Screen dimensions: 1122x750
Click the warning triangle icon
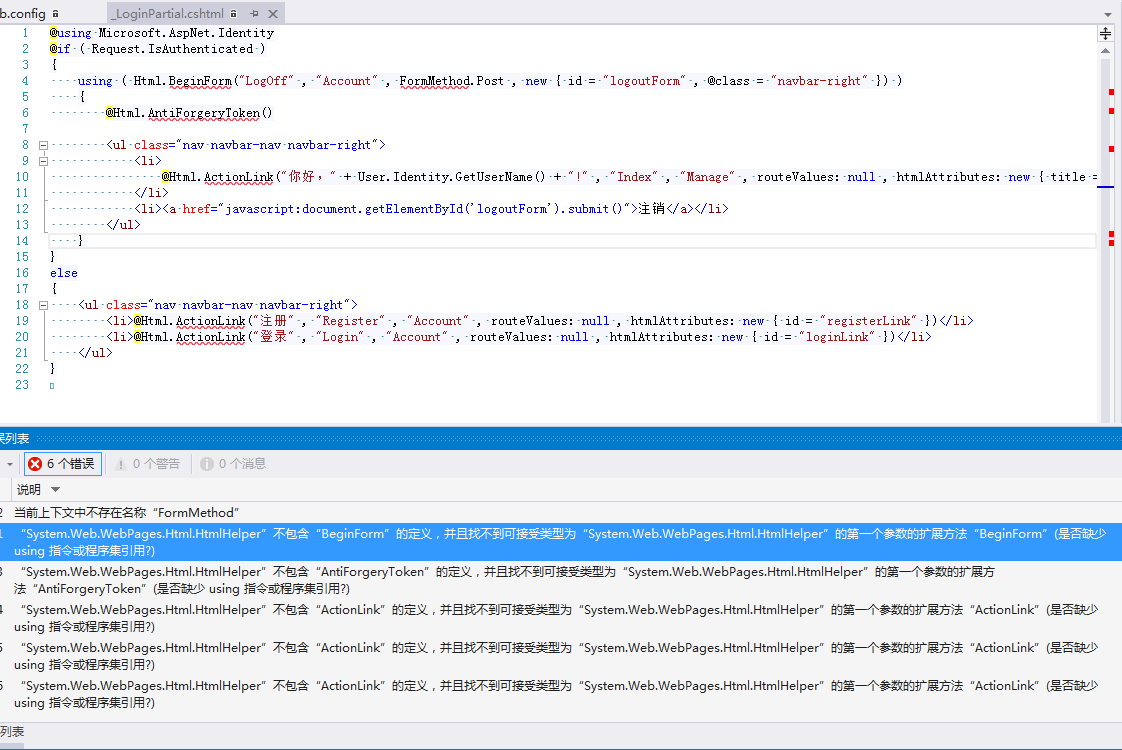[x=121, y=464]
